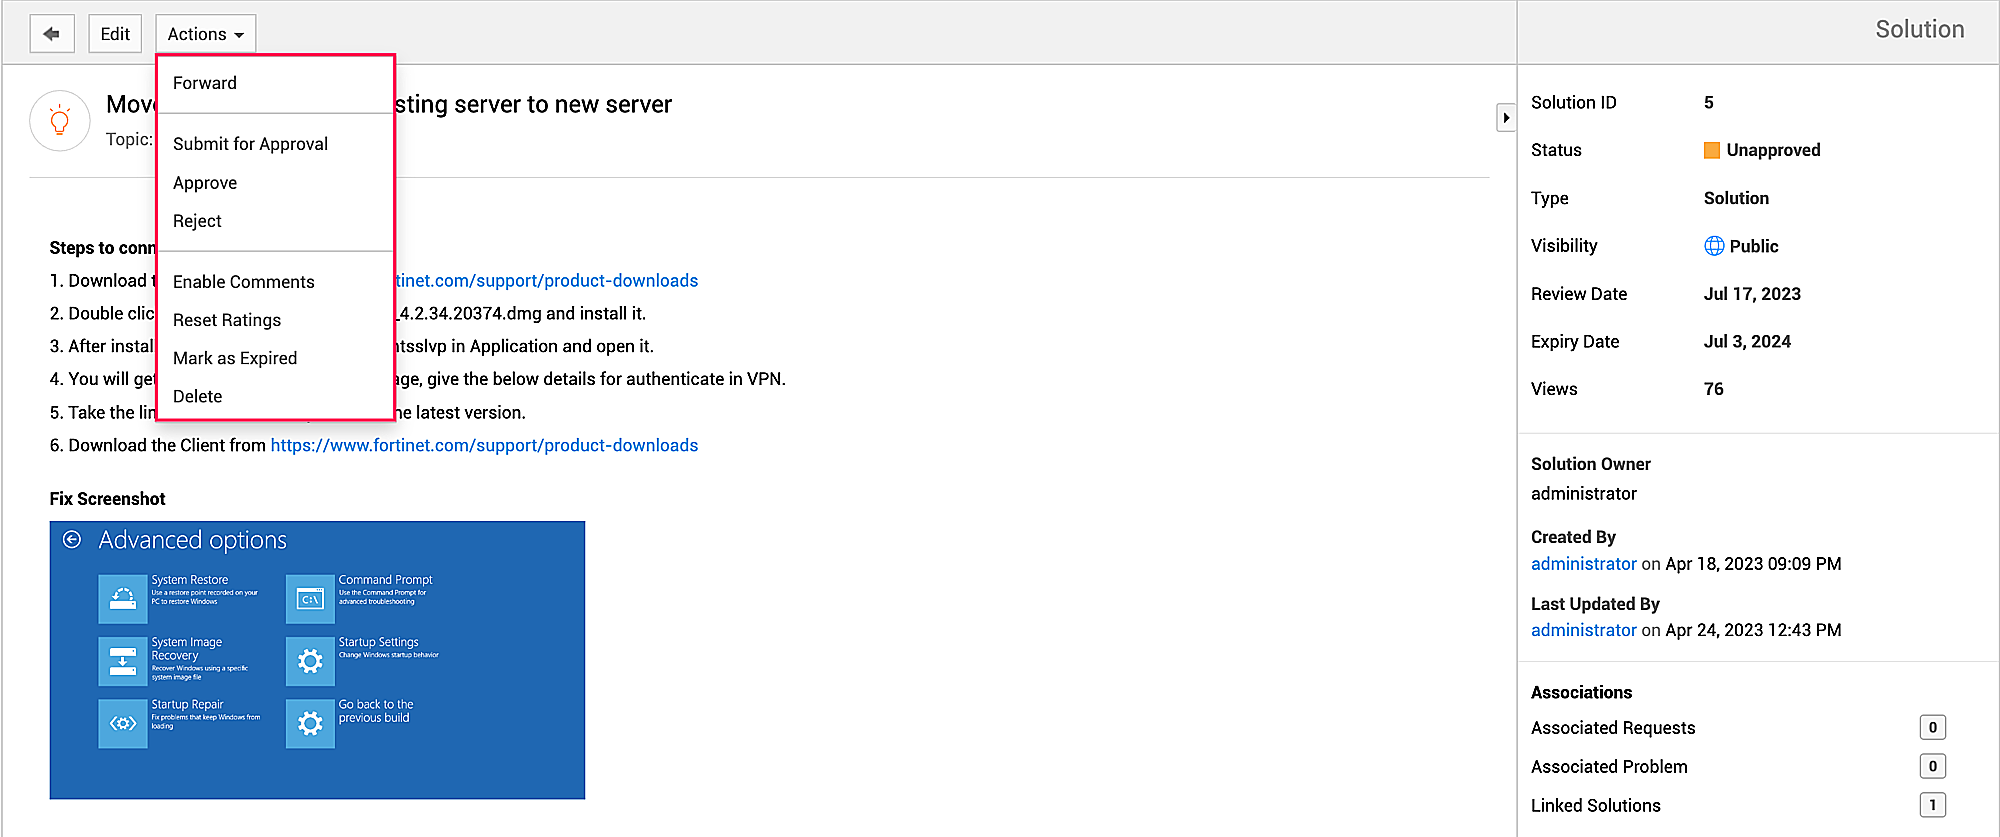Click the Edit button
This screenshot has height=837, width=2000.
[x=115, y=34]
